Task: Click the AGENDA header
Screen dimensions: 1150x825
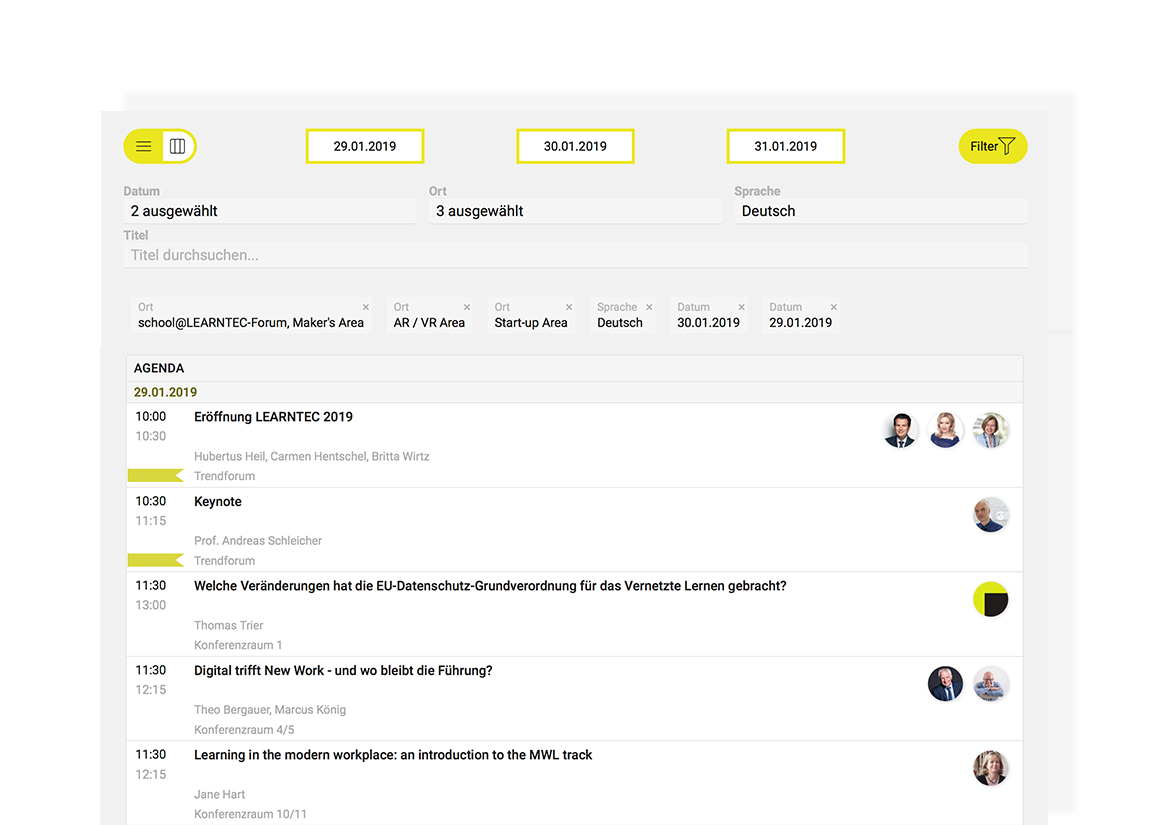Action: pyautogui.click(x=158, y=368)
